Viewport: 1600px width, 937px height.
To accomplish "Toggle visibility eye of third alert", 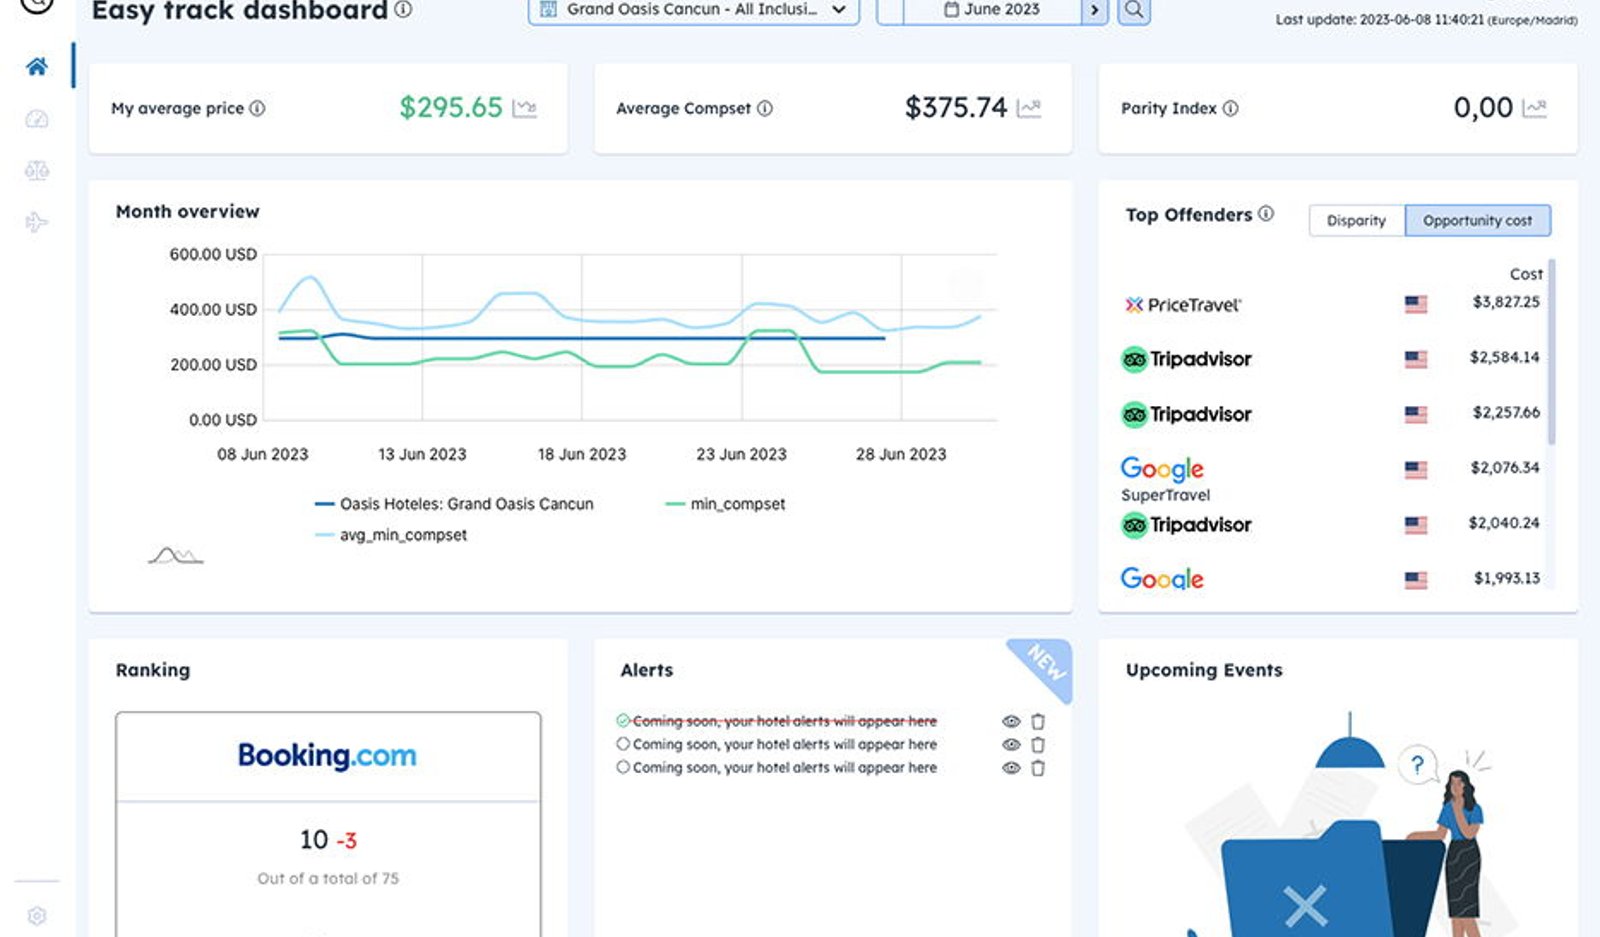I will (1011, 768).
